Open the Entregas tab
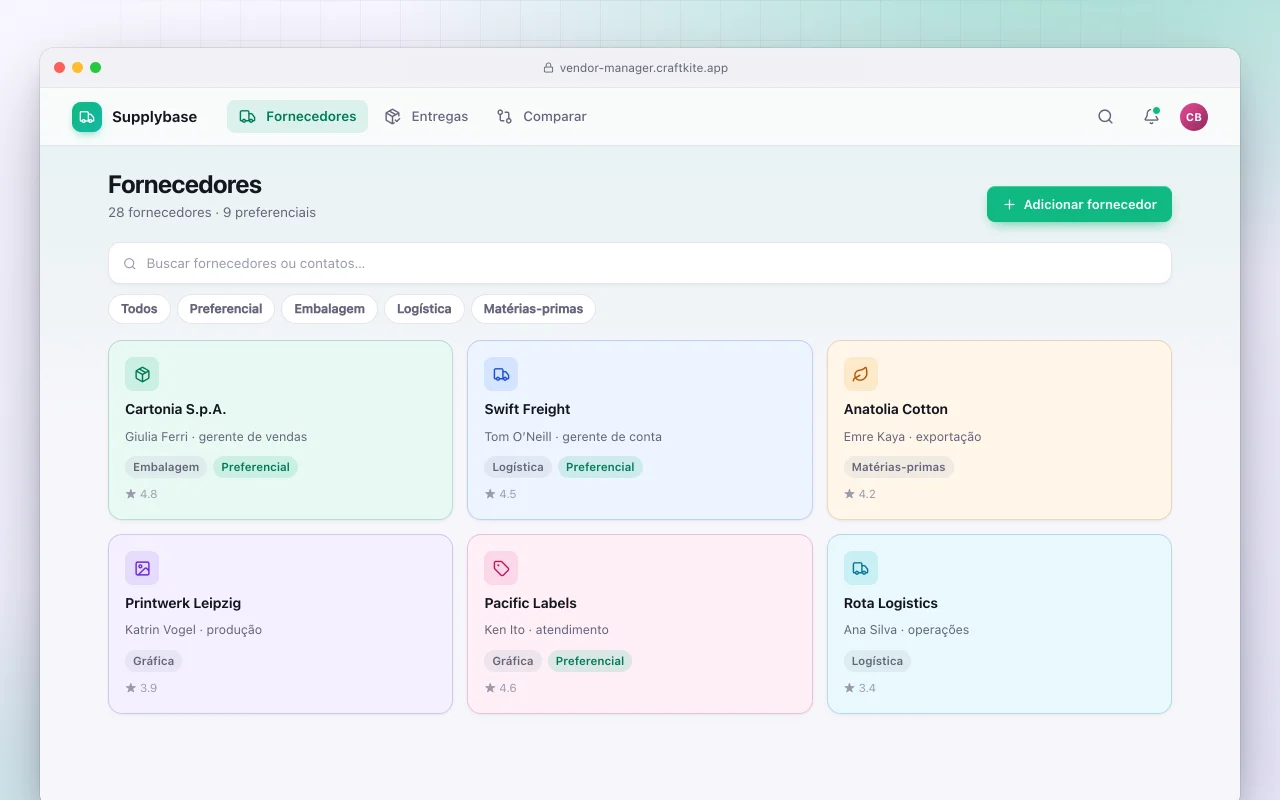This screenshot has height=800, width=1280. pos(426,117)
